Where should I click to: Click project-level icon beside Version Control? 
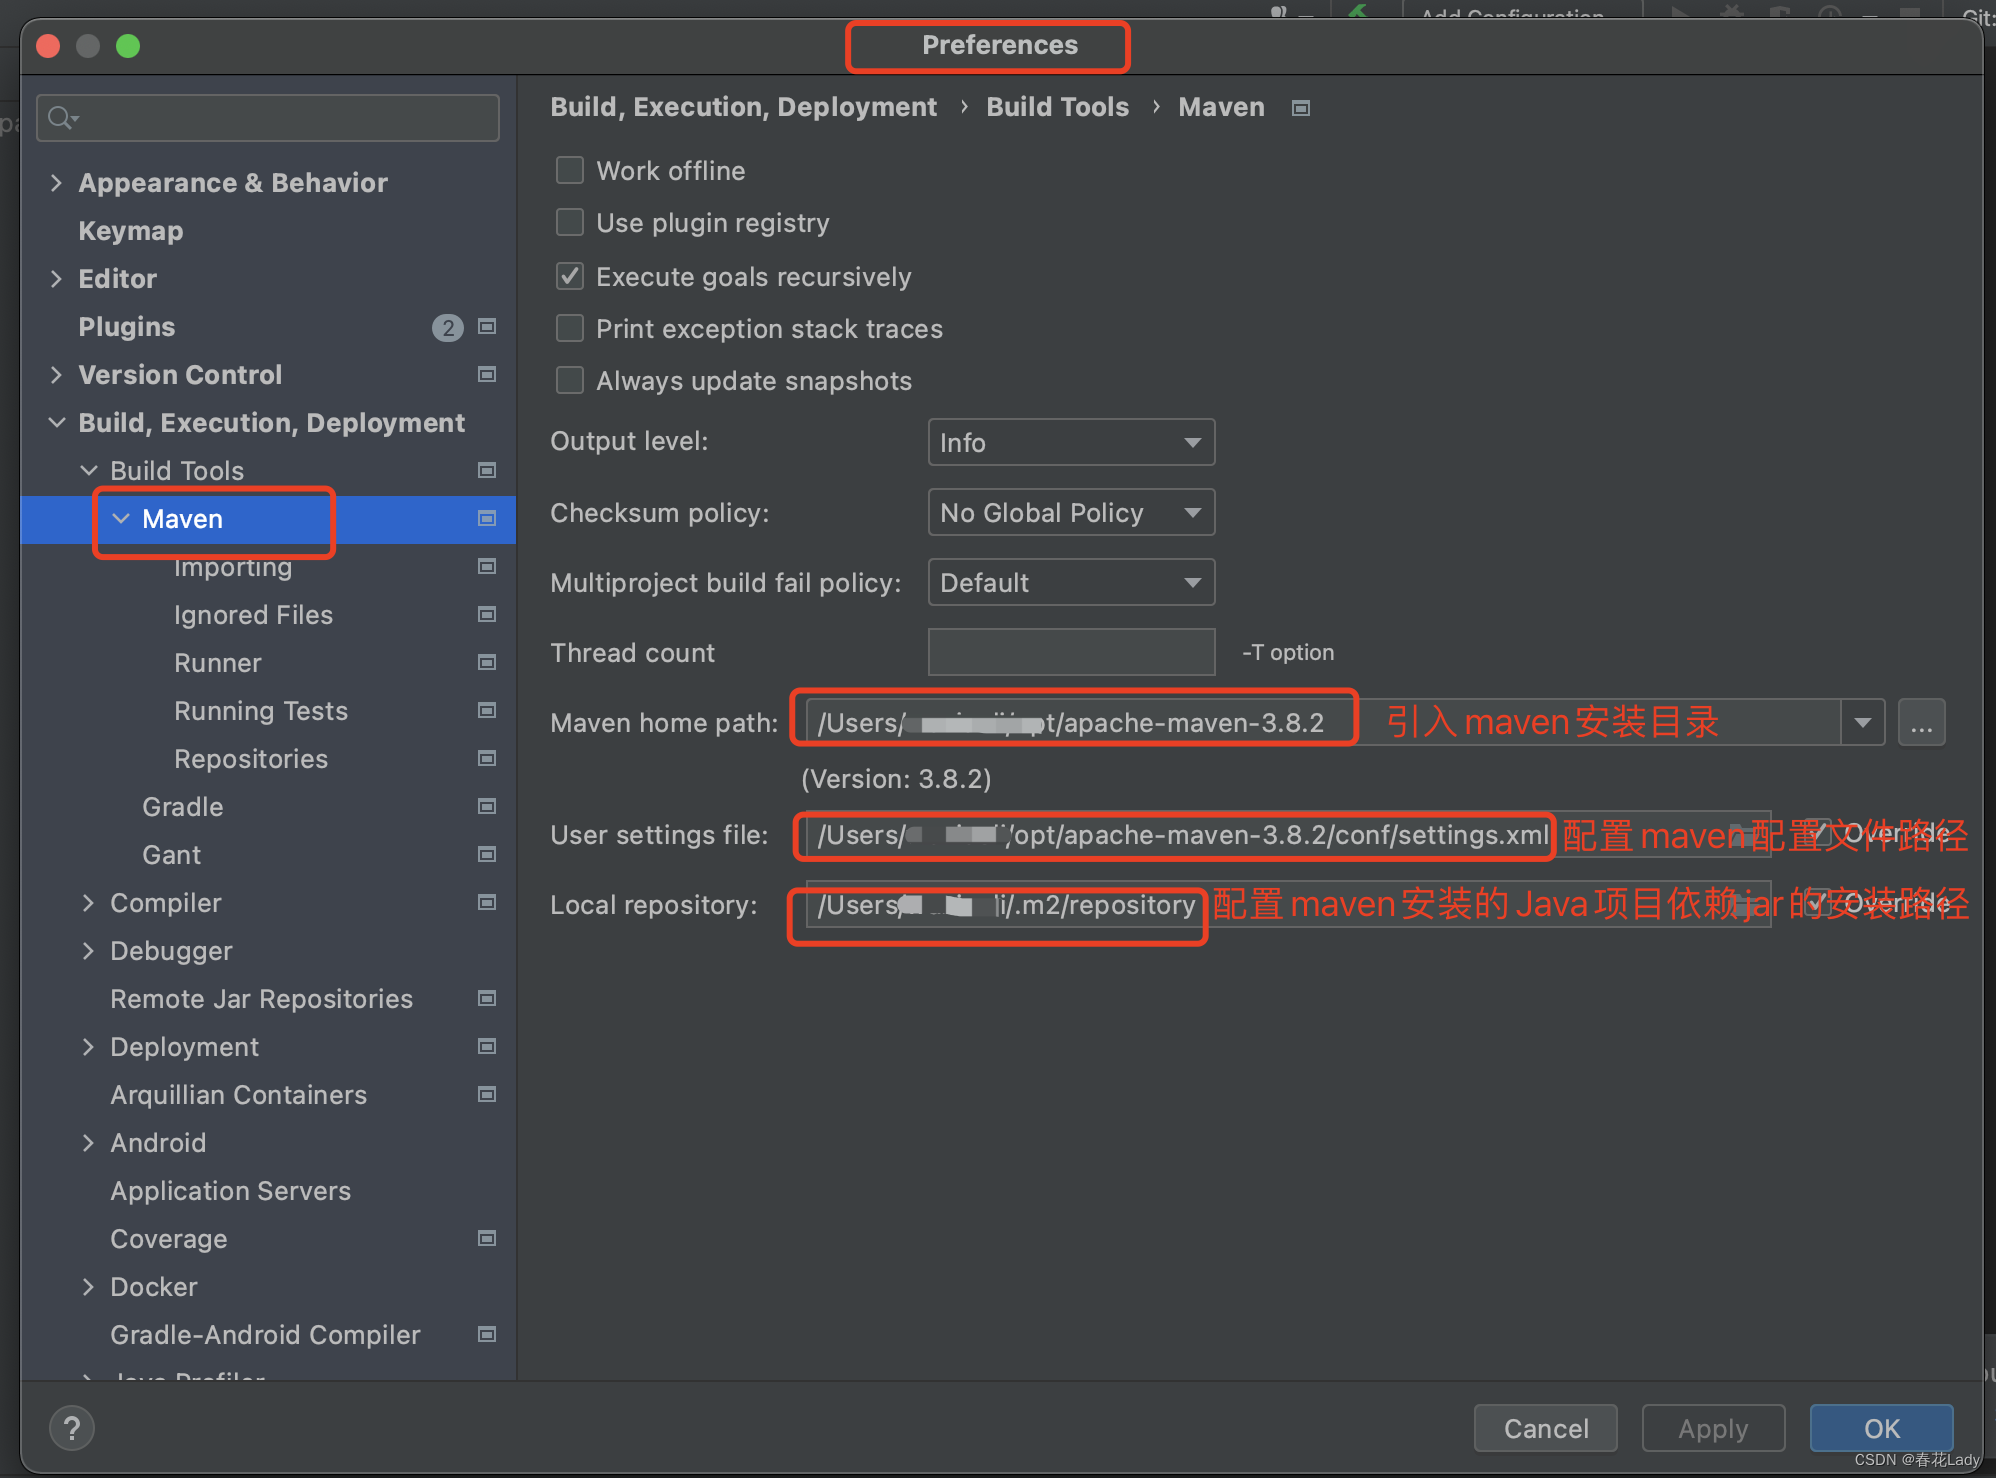tap(487, 375)
